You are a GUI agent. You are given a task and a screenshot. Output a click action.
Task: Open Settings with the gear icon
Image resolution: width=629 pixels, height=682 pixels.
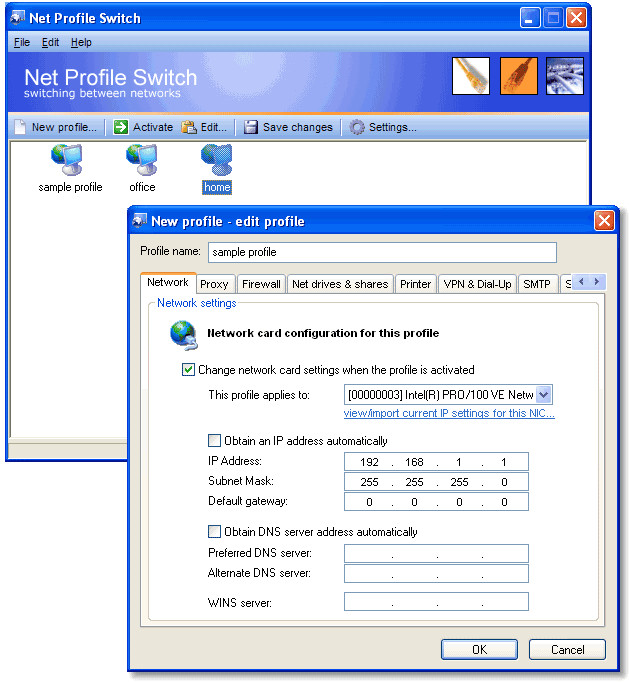pos(383,127)
